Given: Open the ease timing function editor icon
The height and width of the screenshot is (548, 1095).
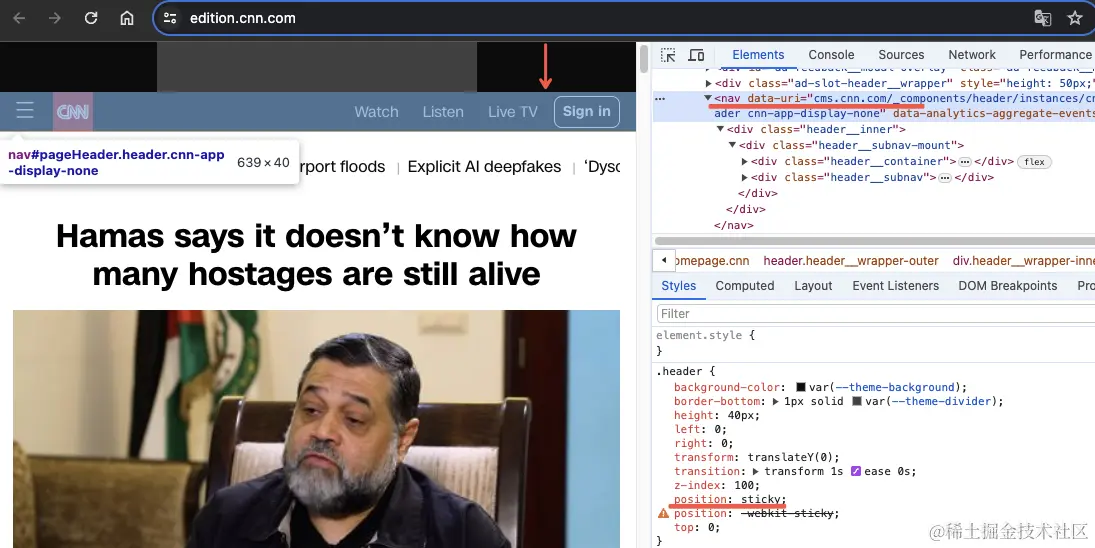Looking at the screenshot, I should [856, 471].
